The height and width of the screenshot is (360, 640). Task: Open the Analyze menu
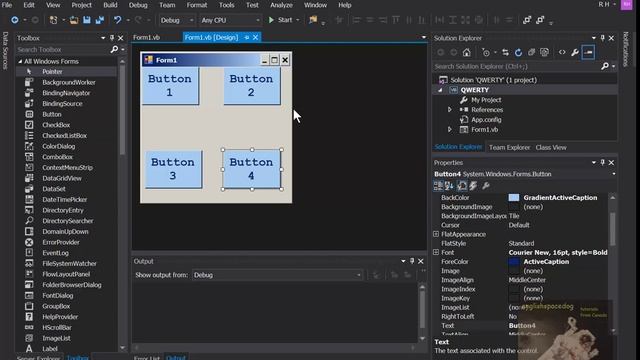coord(281,5)
